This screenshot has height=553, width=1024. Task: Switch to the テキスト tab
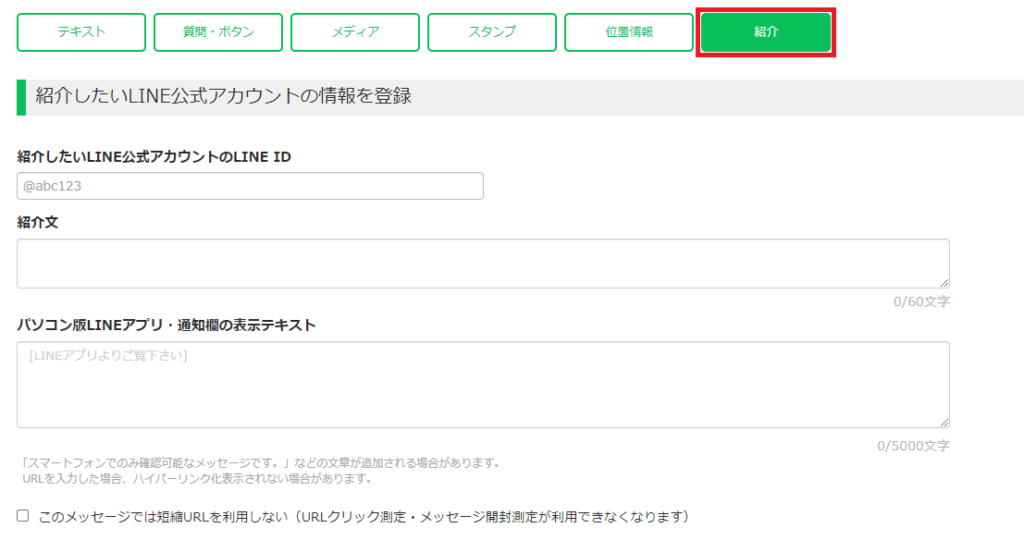click(x=81, y=32)
